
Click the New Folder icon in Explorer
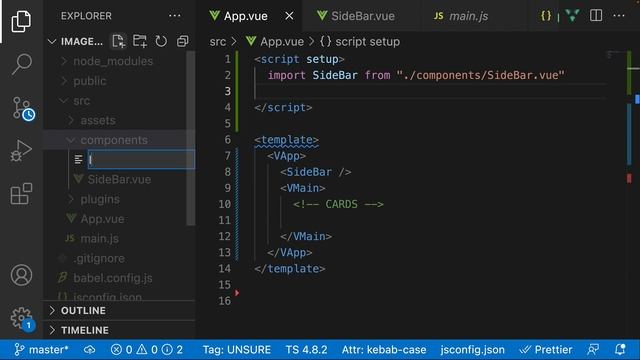click(x=140, y=41)
